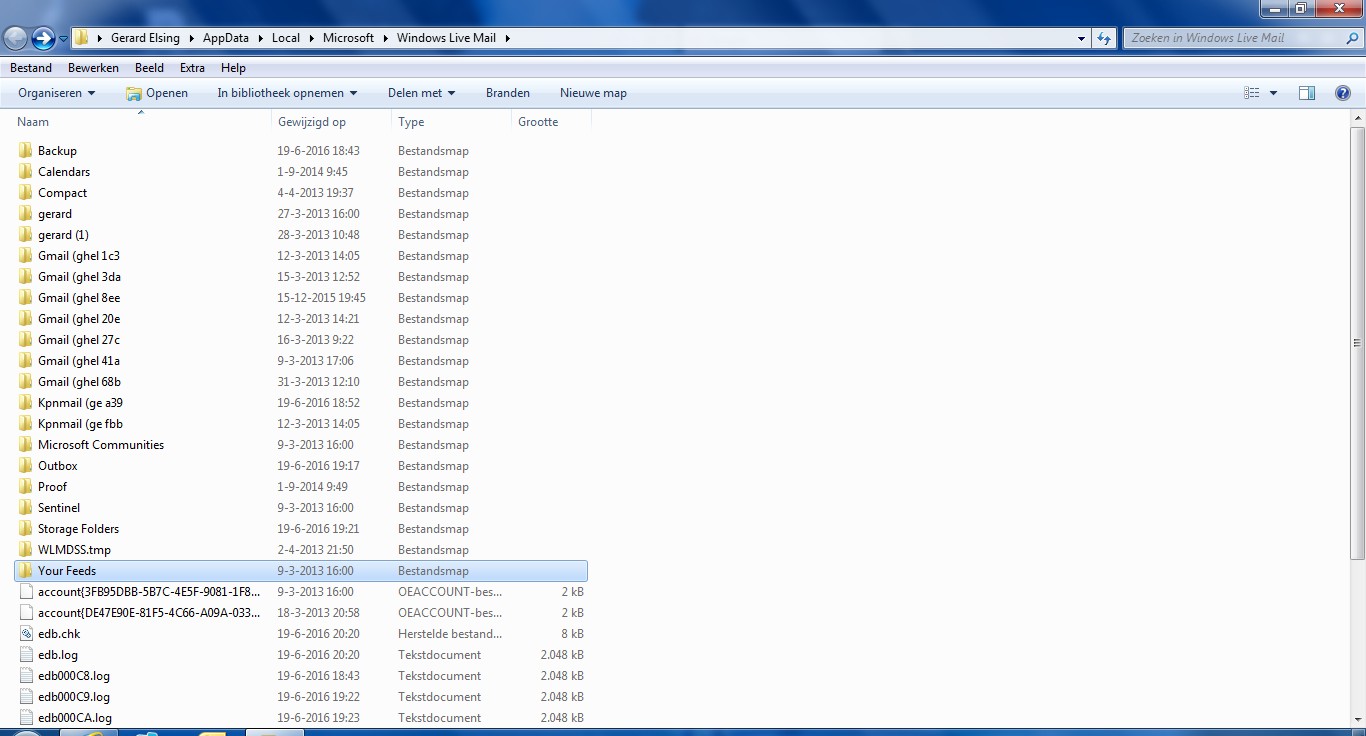
Task: Select the Gmail (ghel 27c folder icon
Action: point(26,340)
